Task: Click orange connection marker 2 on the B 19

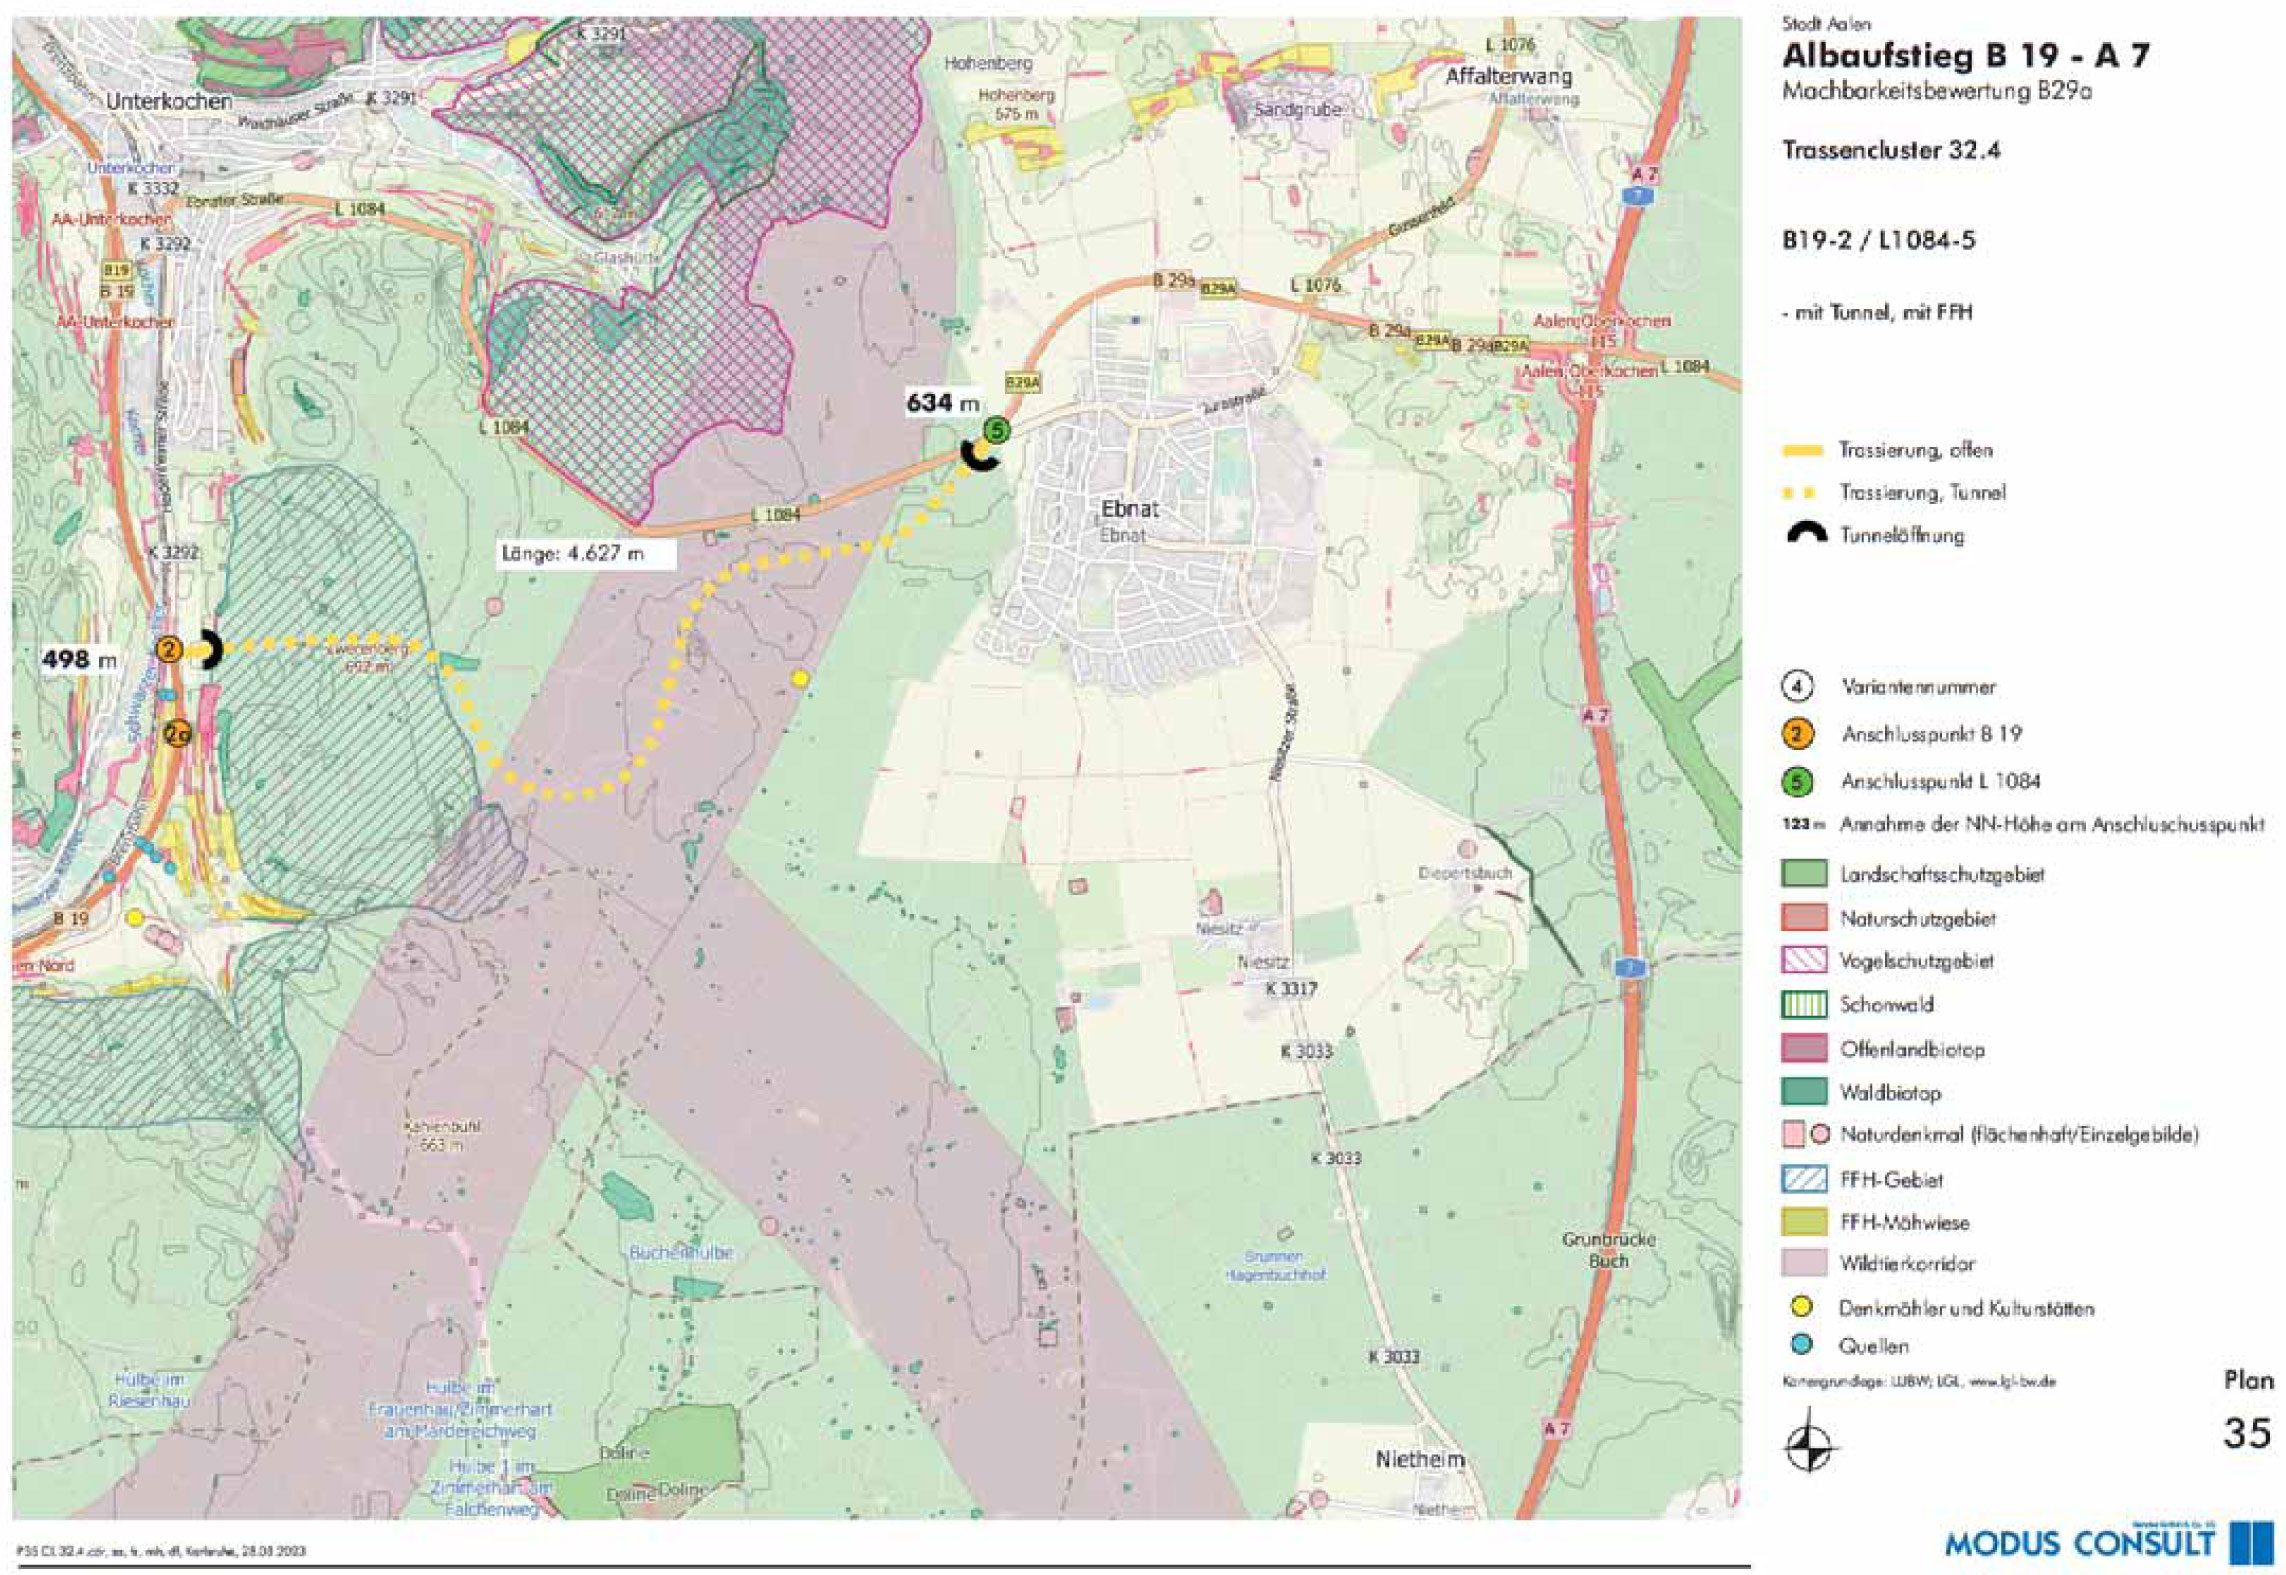Action: 169,650
